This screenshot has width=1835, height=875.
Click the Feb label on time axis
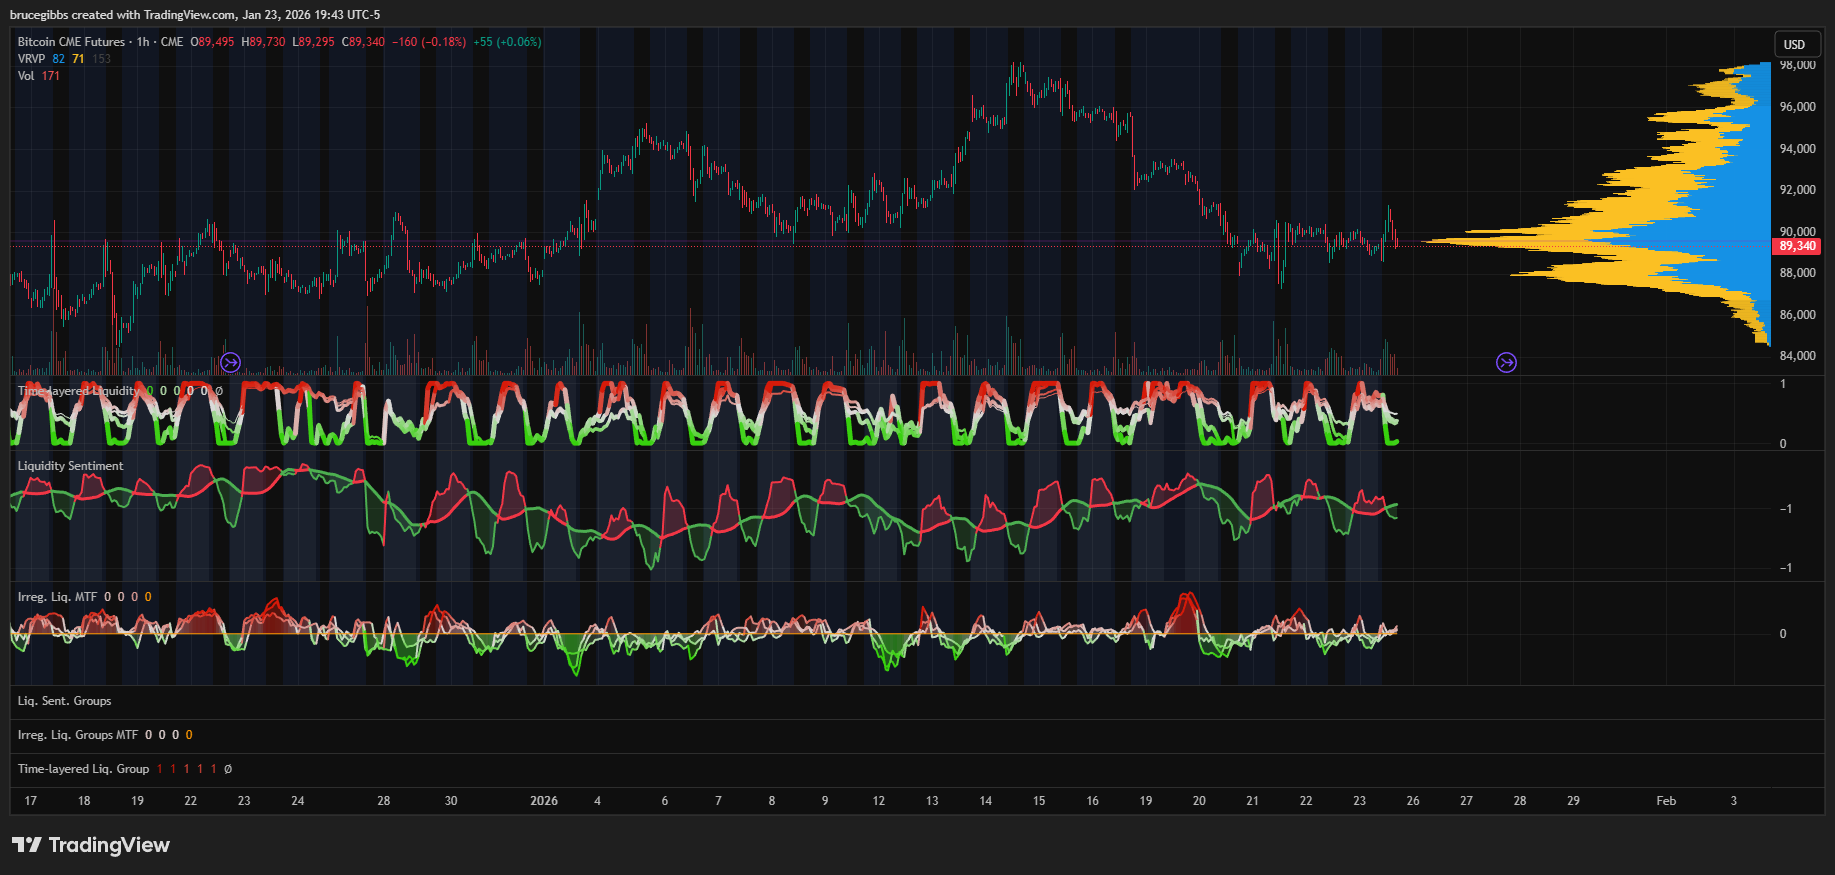point(1666,801)
